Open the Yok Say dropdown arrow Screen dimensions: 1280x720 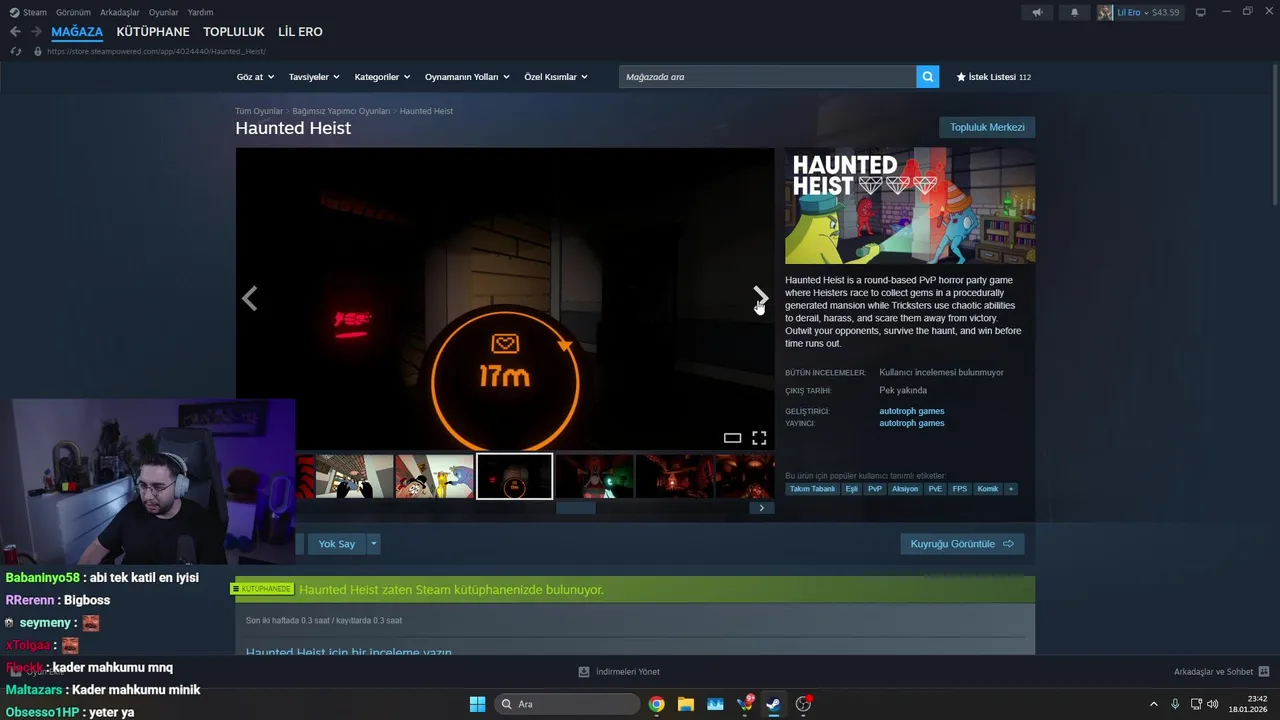(374, 544)
